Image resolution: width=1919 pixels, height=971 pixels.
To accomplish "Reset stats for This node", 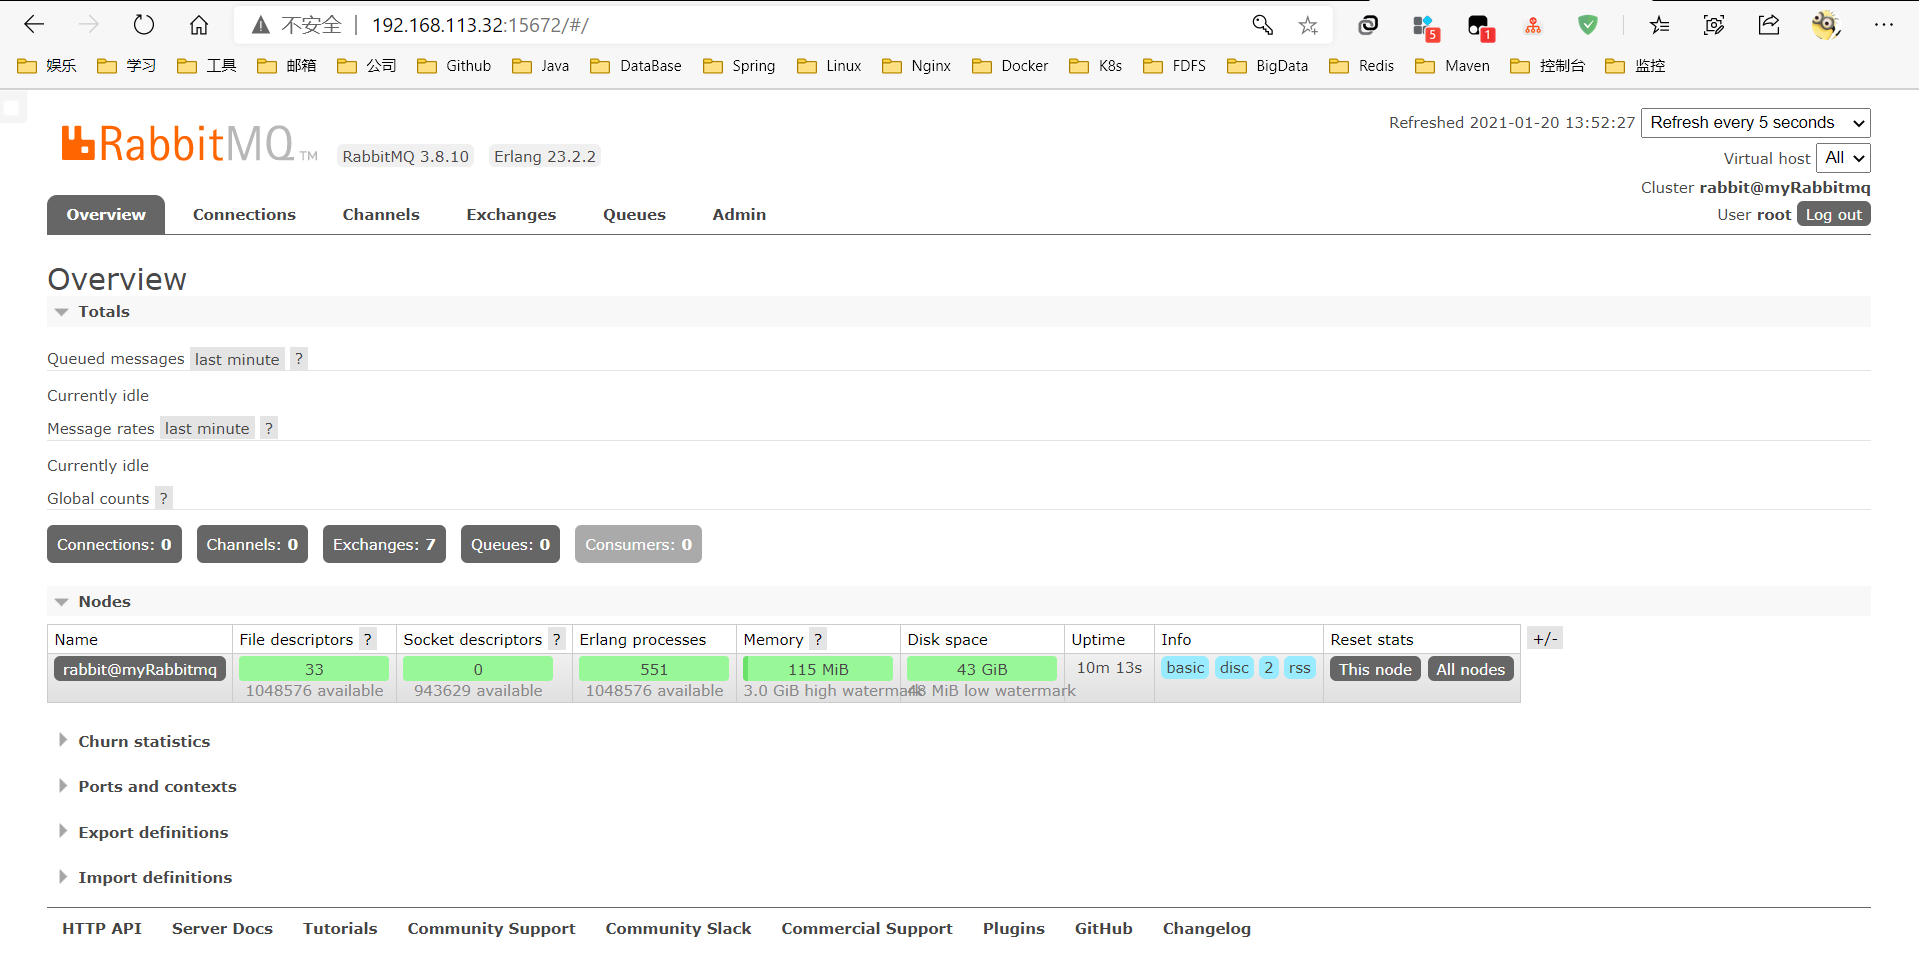I will 1375,670.
